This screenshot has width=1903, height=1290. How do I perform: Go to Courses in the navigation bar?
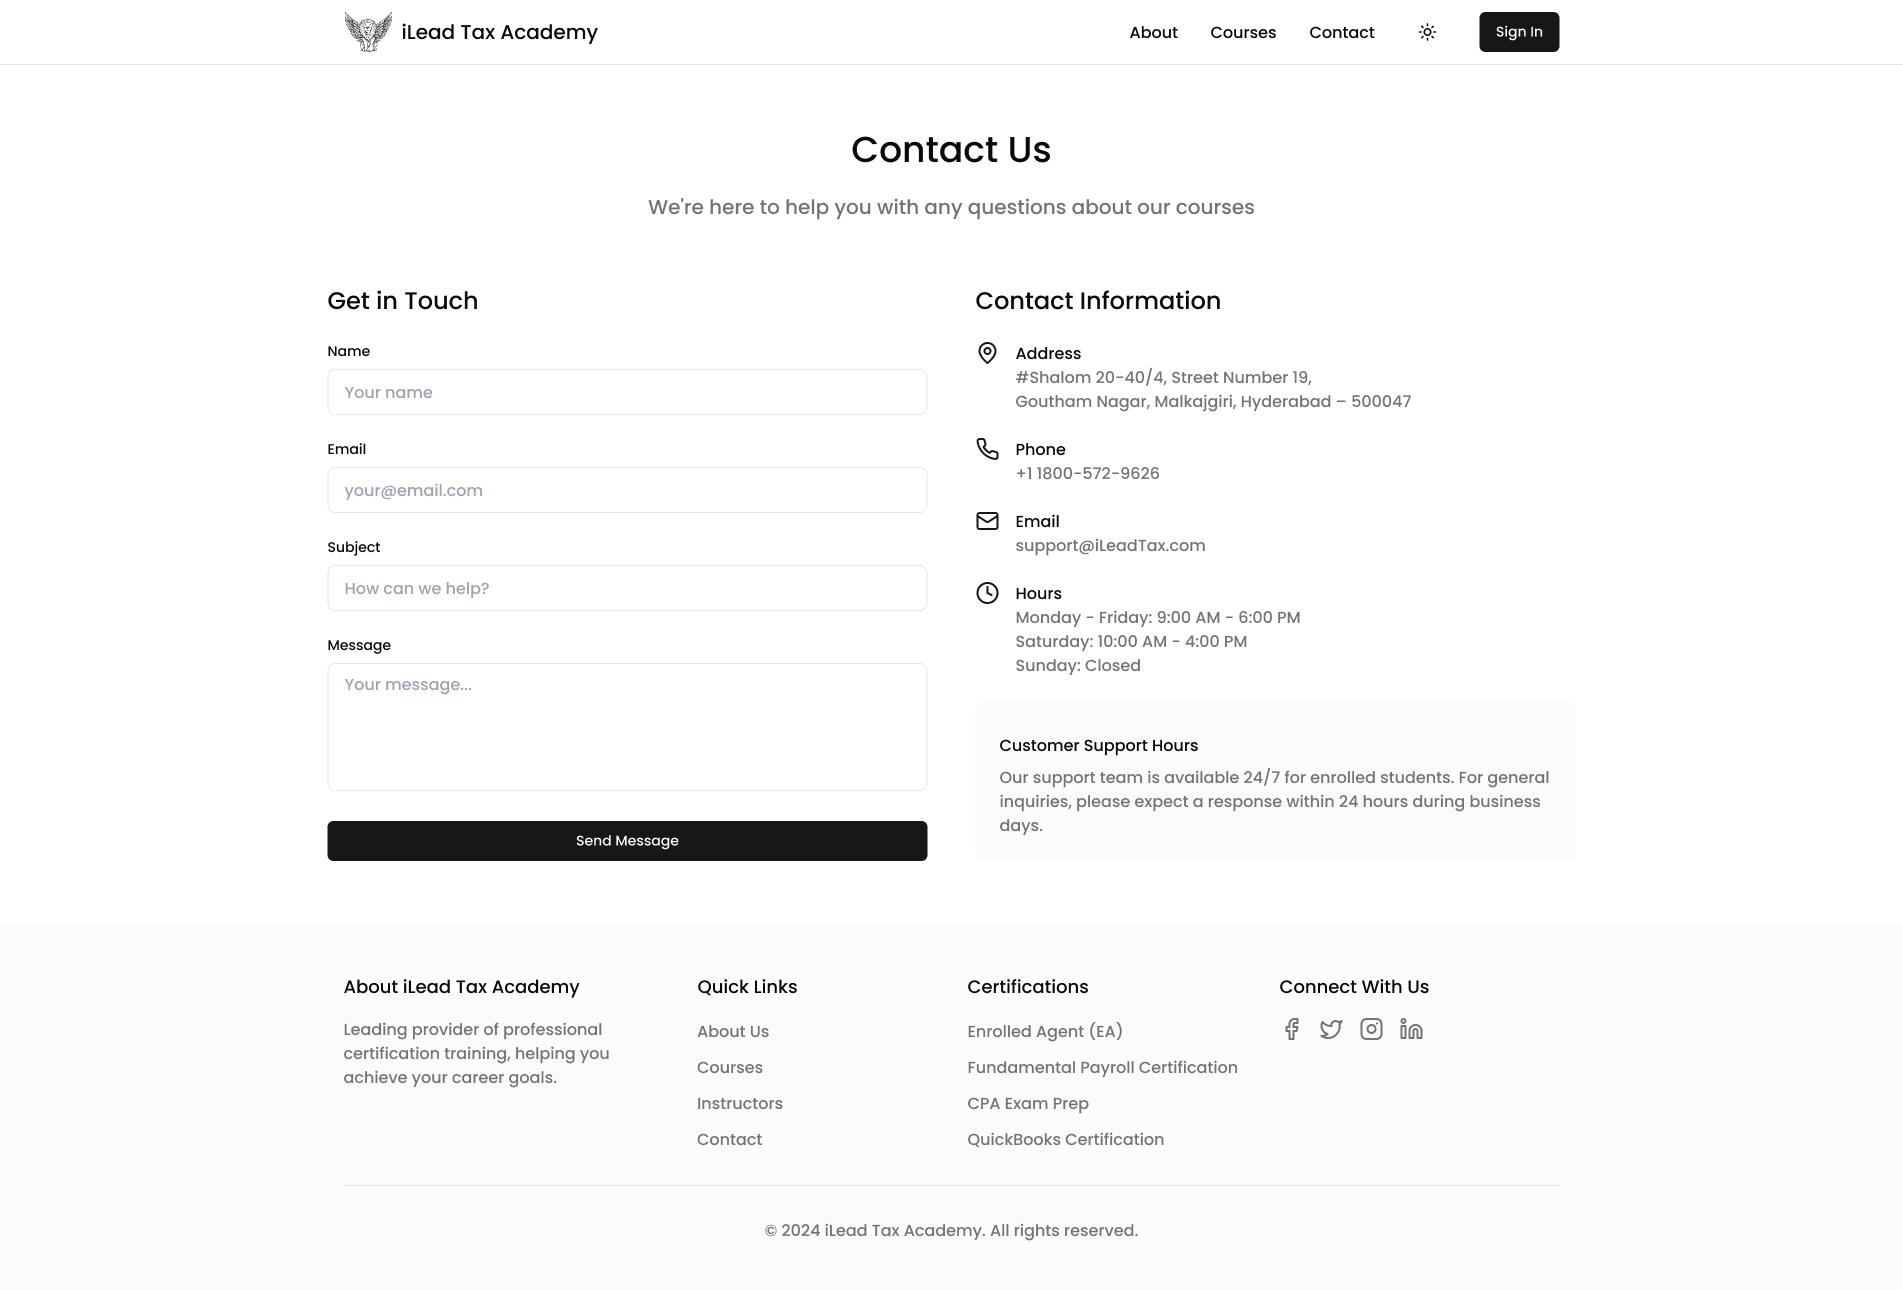(1243, 32)
